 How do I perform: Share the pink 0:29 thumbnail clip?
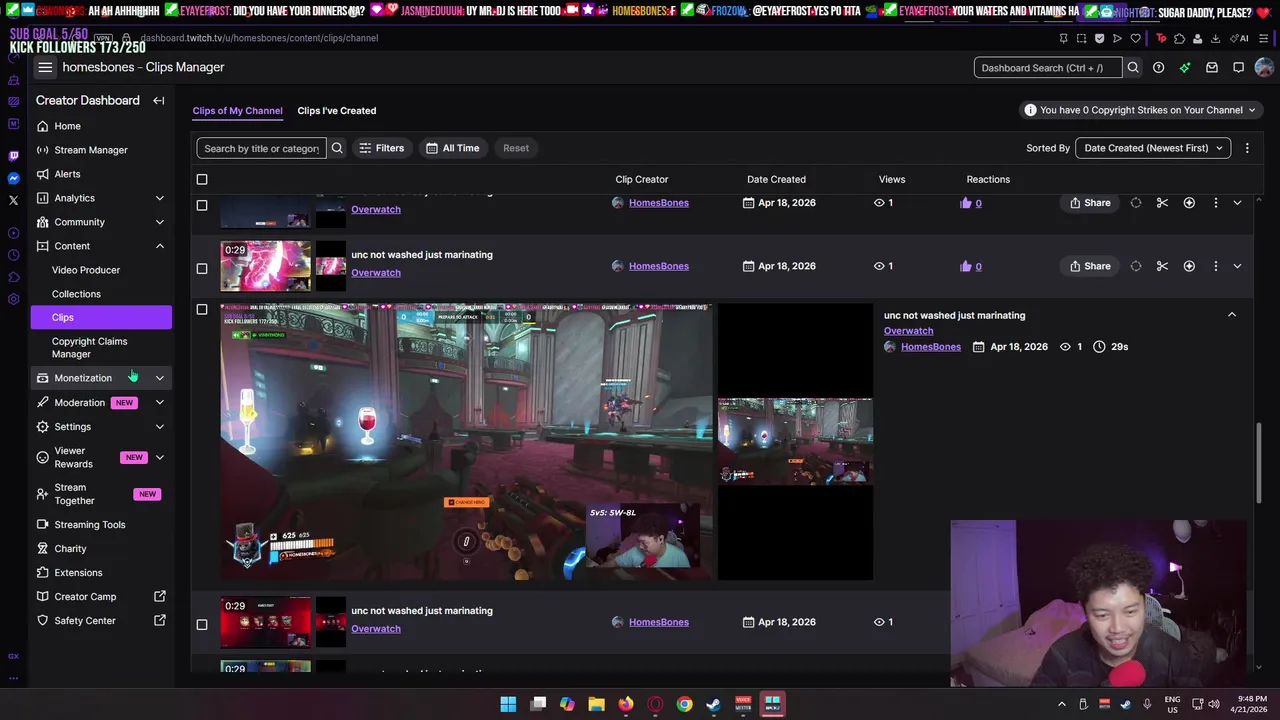pos(1090,266)
